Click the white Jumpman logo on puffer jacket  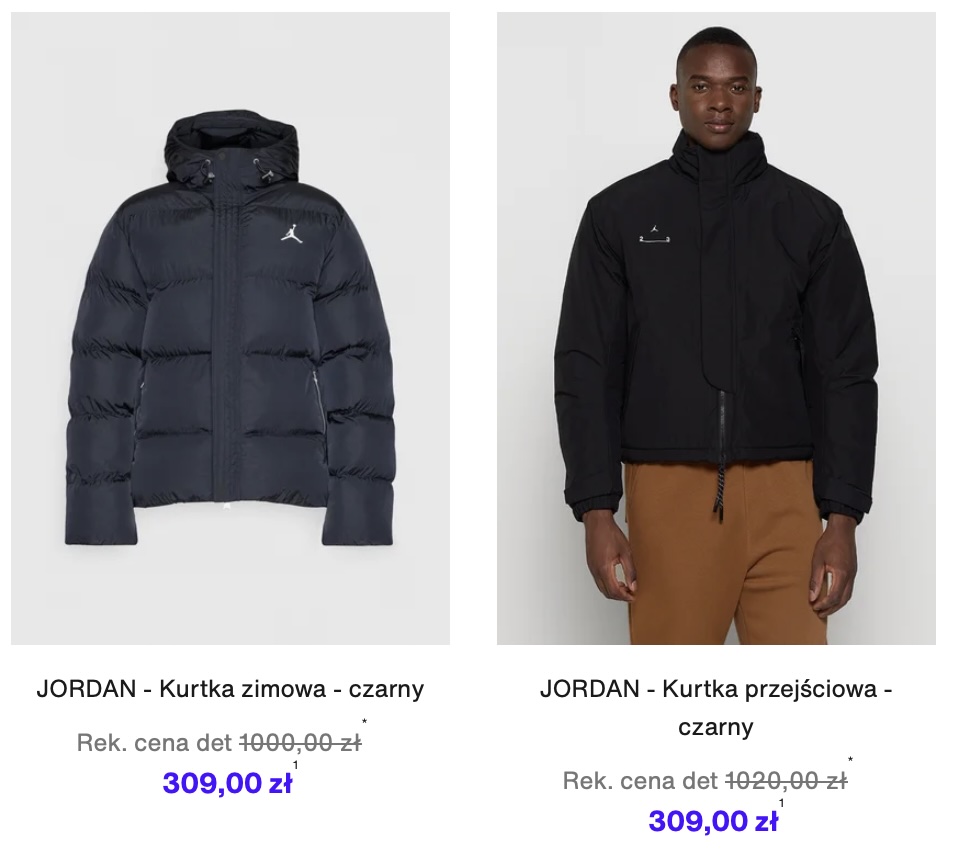pos(290,233)
